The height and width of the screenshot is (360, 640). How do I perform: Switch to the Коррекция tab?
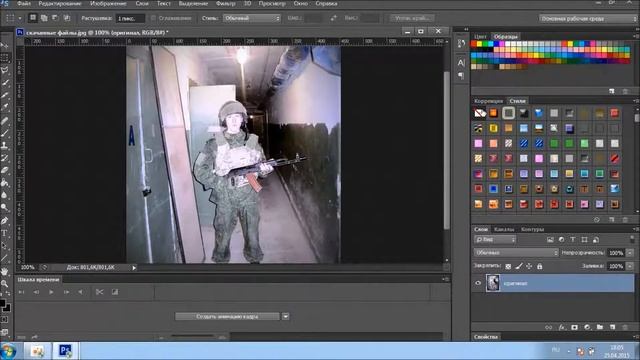[488, 101]
